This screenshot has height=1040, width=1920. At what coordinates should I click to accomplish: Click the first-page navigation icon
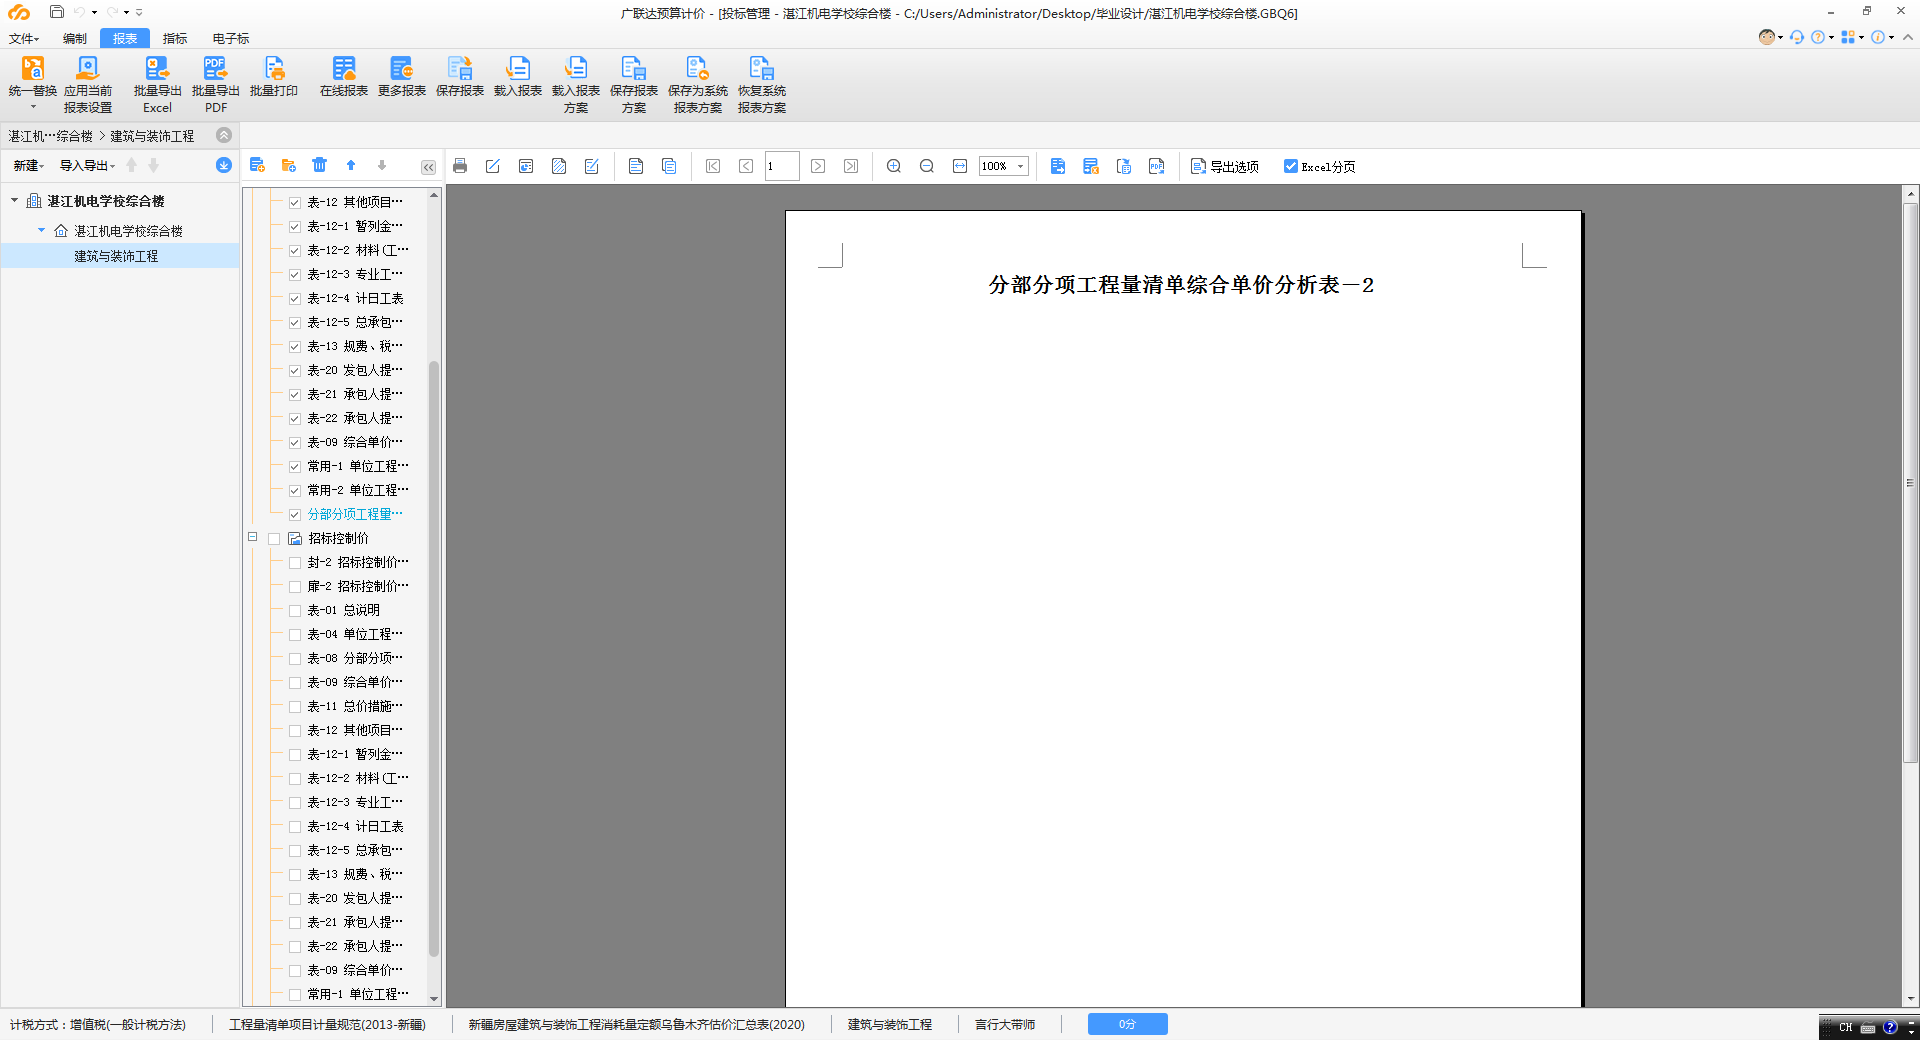pyautogui.click(x=713, y=166)
